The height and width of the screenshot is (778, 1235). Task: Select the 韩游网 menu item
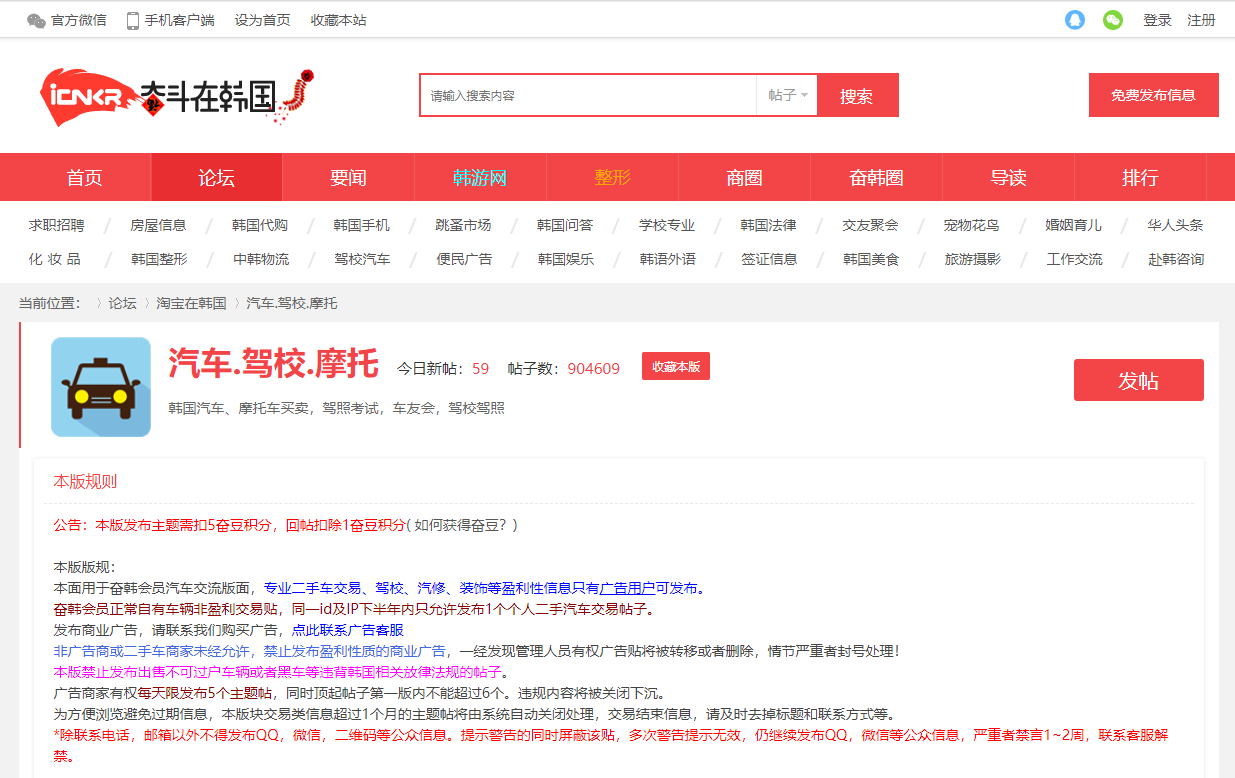pyautogui.click(x=480, y=176)
